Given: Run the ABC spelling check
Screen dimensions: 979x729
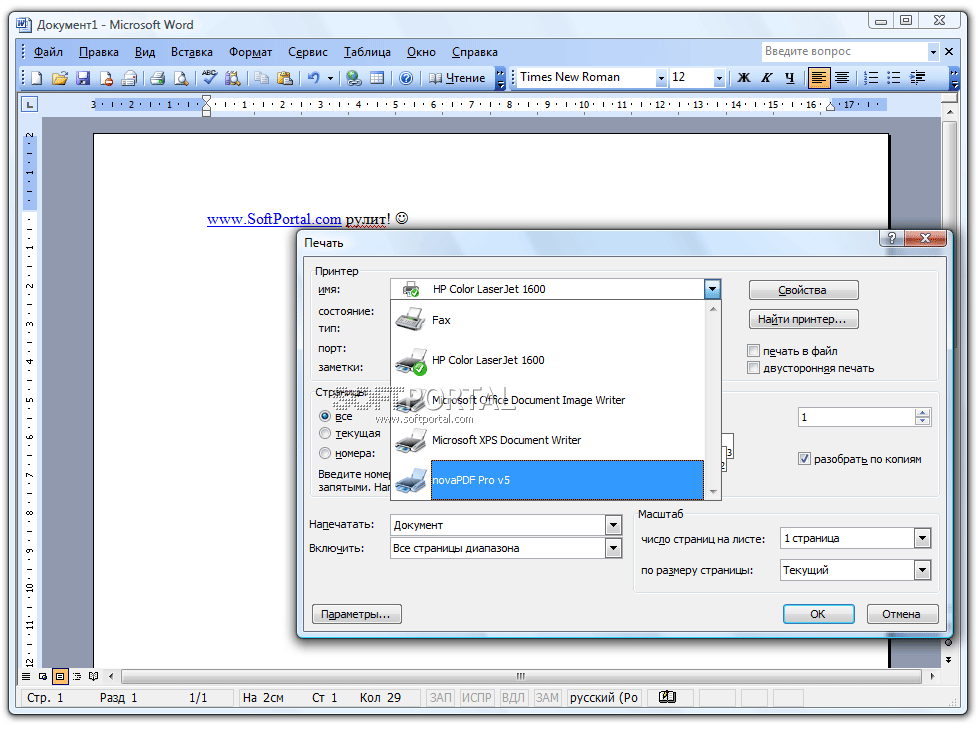Looking at the screenshot, I should pyautogui.click(x=209, y=77).
